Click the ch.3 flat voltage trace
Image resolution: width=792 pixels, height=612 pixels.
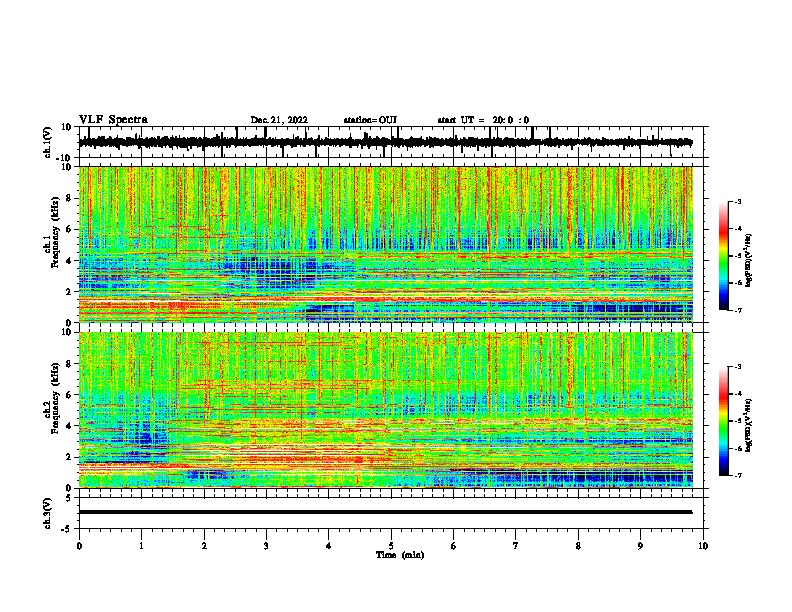tap(386, 512)
